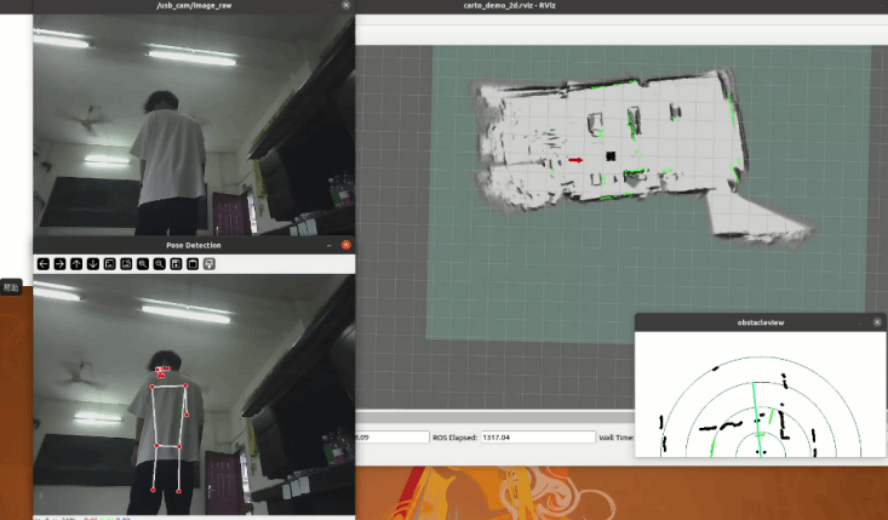Close the obstacleview window

tap(877, 322)
